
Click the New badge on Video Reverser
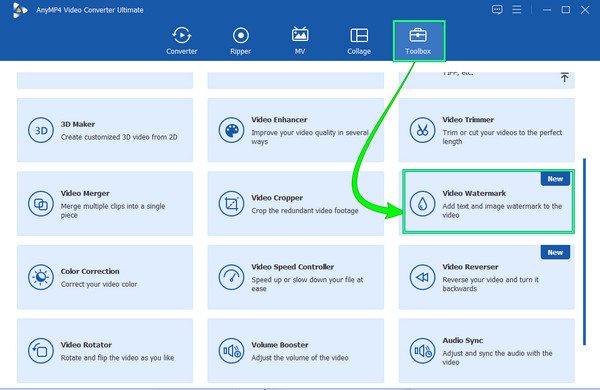555,252
